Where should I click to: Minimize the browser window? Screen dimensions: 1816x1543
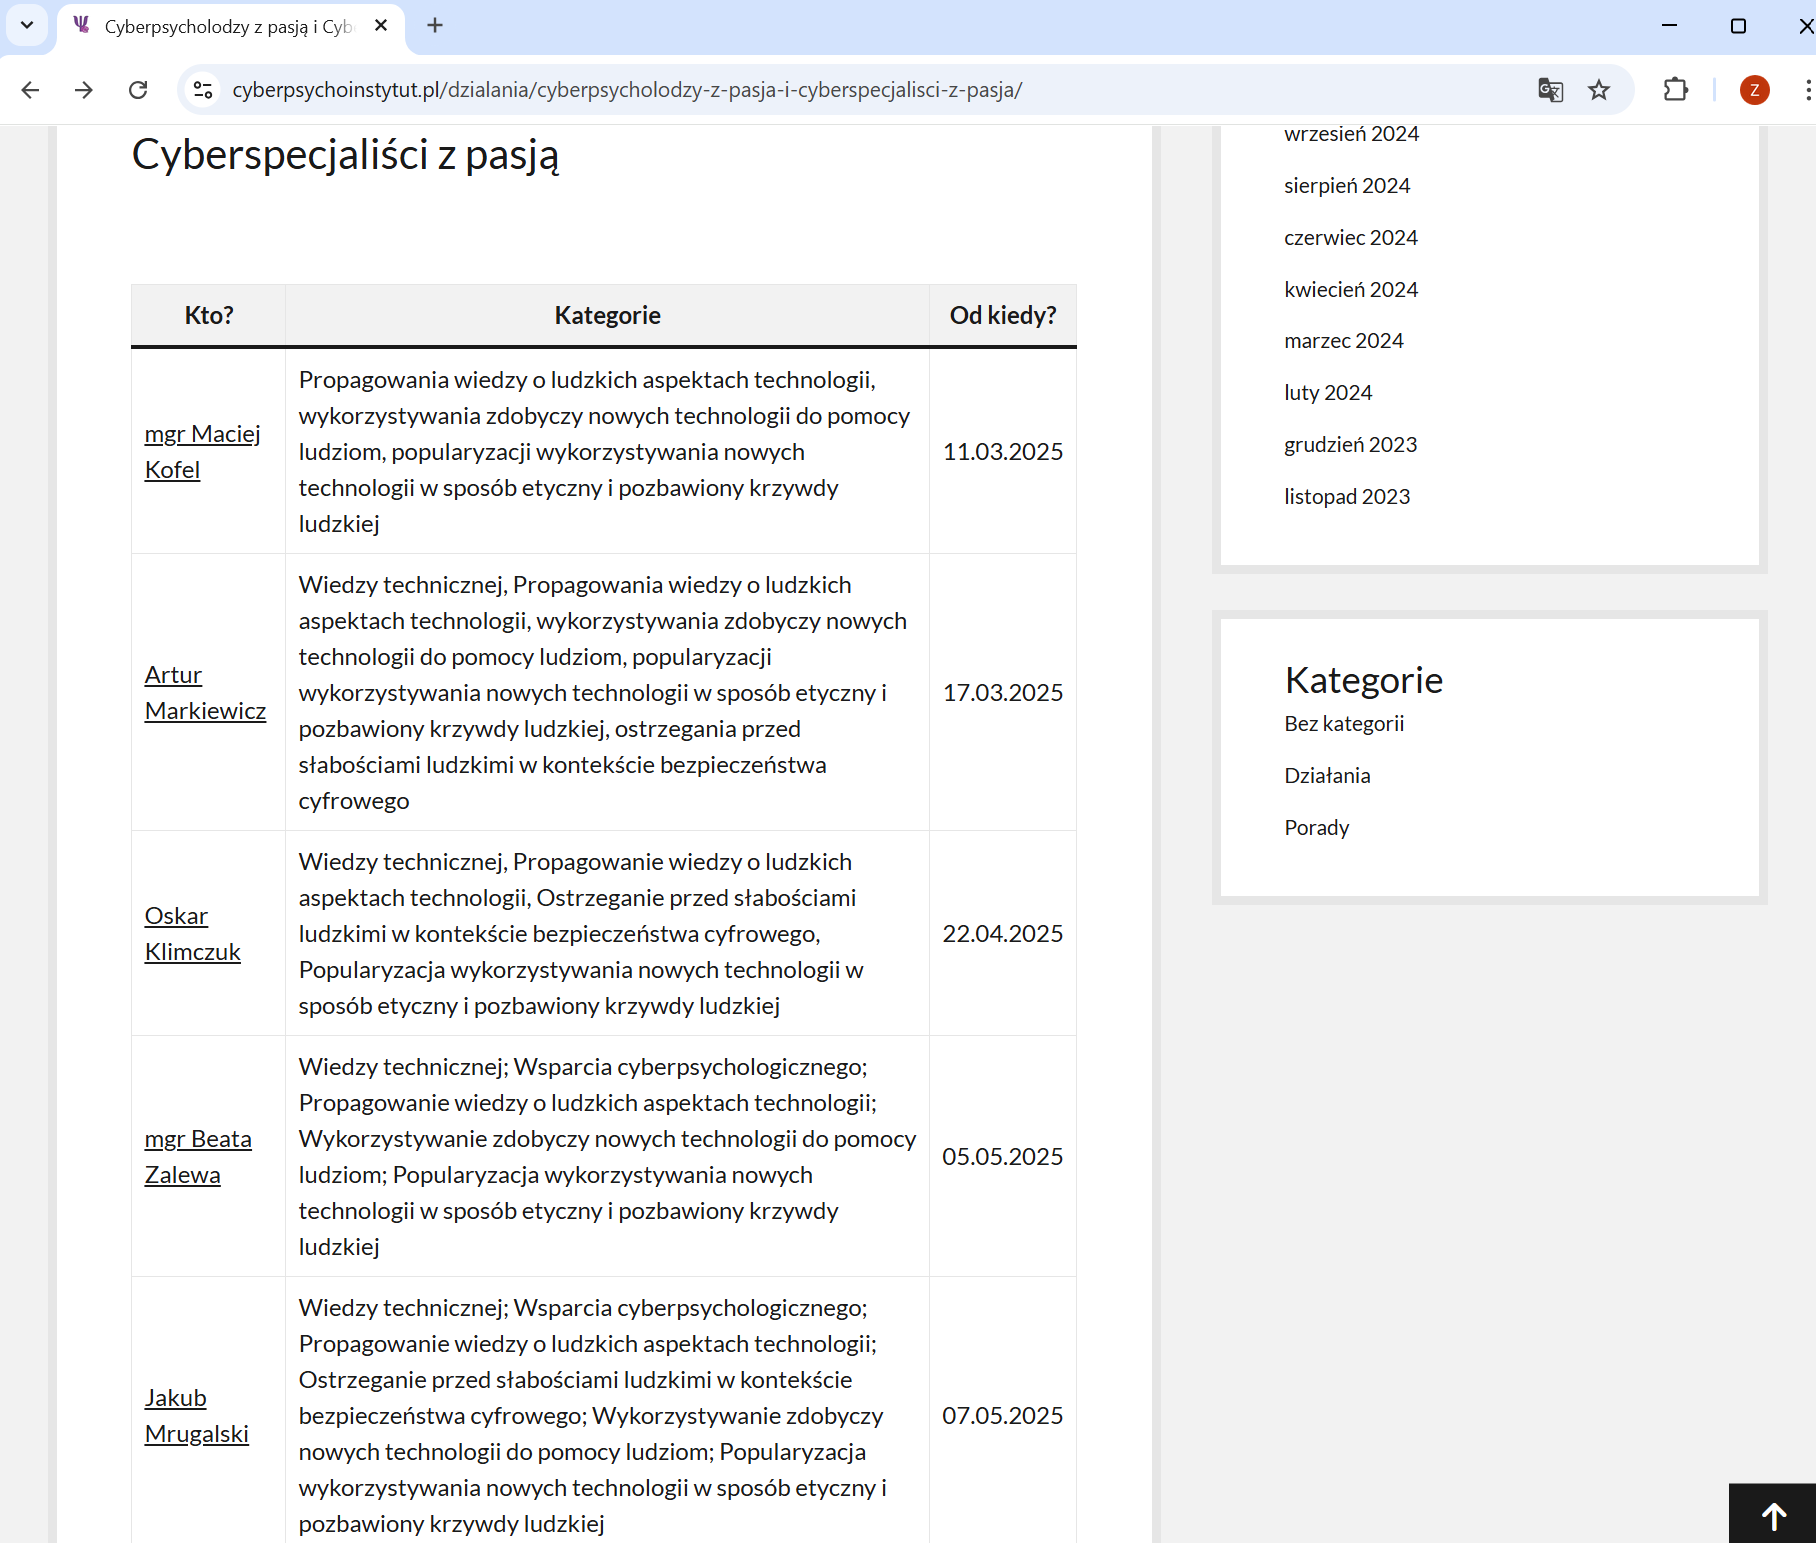tap(1669, 26)
